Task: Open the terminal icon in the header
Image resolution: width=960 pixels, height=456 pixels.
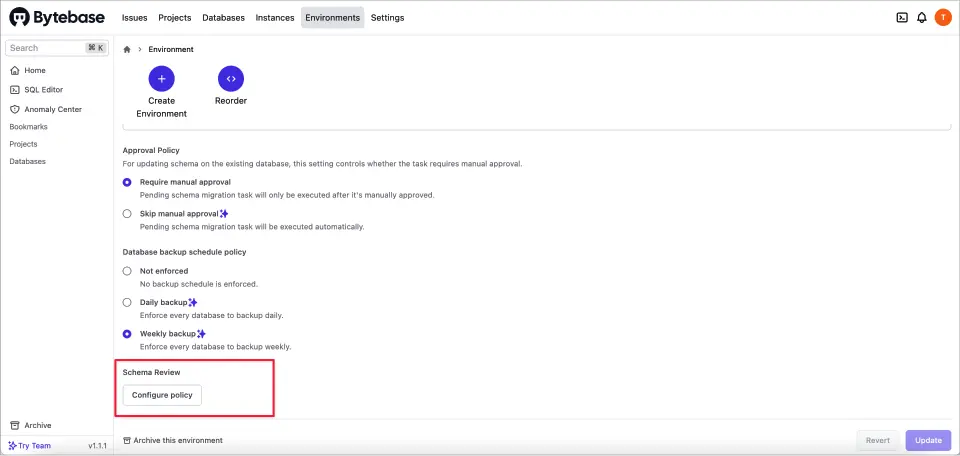Action: point(902,17)
